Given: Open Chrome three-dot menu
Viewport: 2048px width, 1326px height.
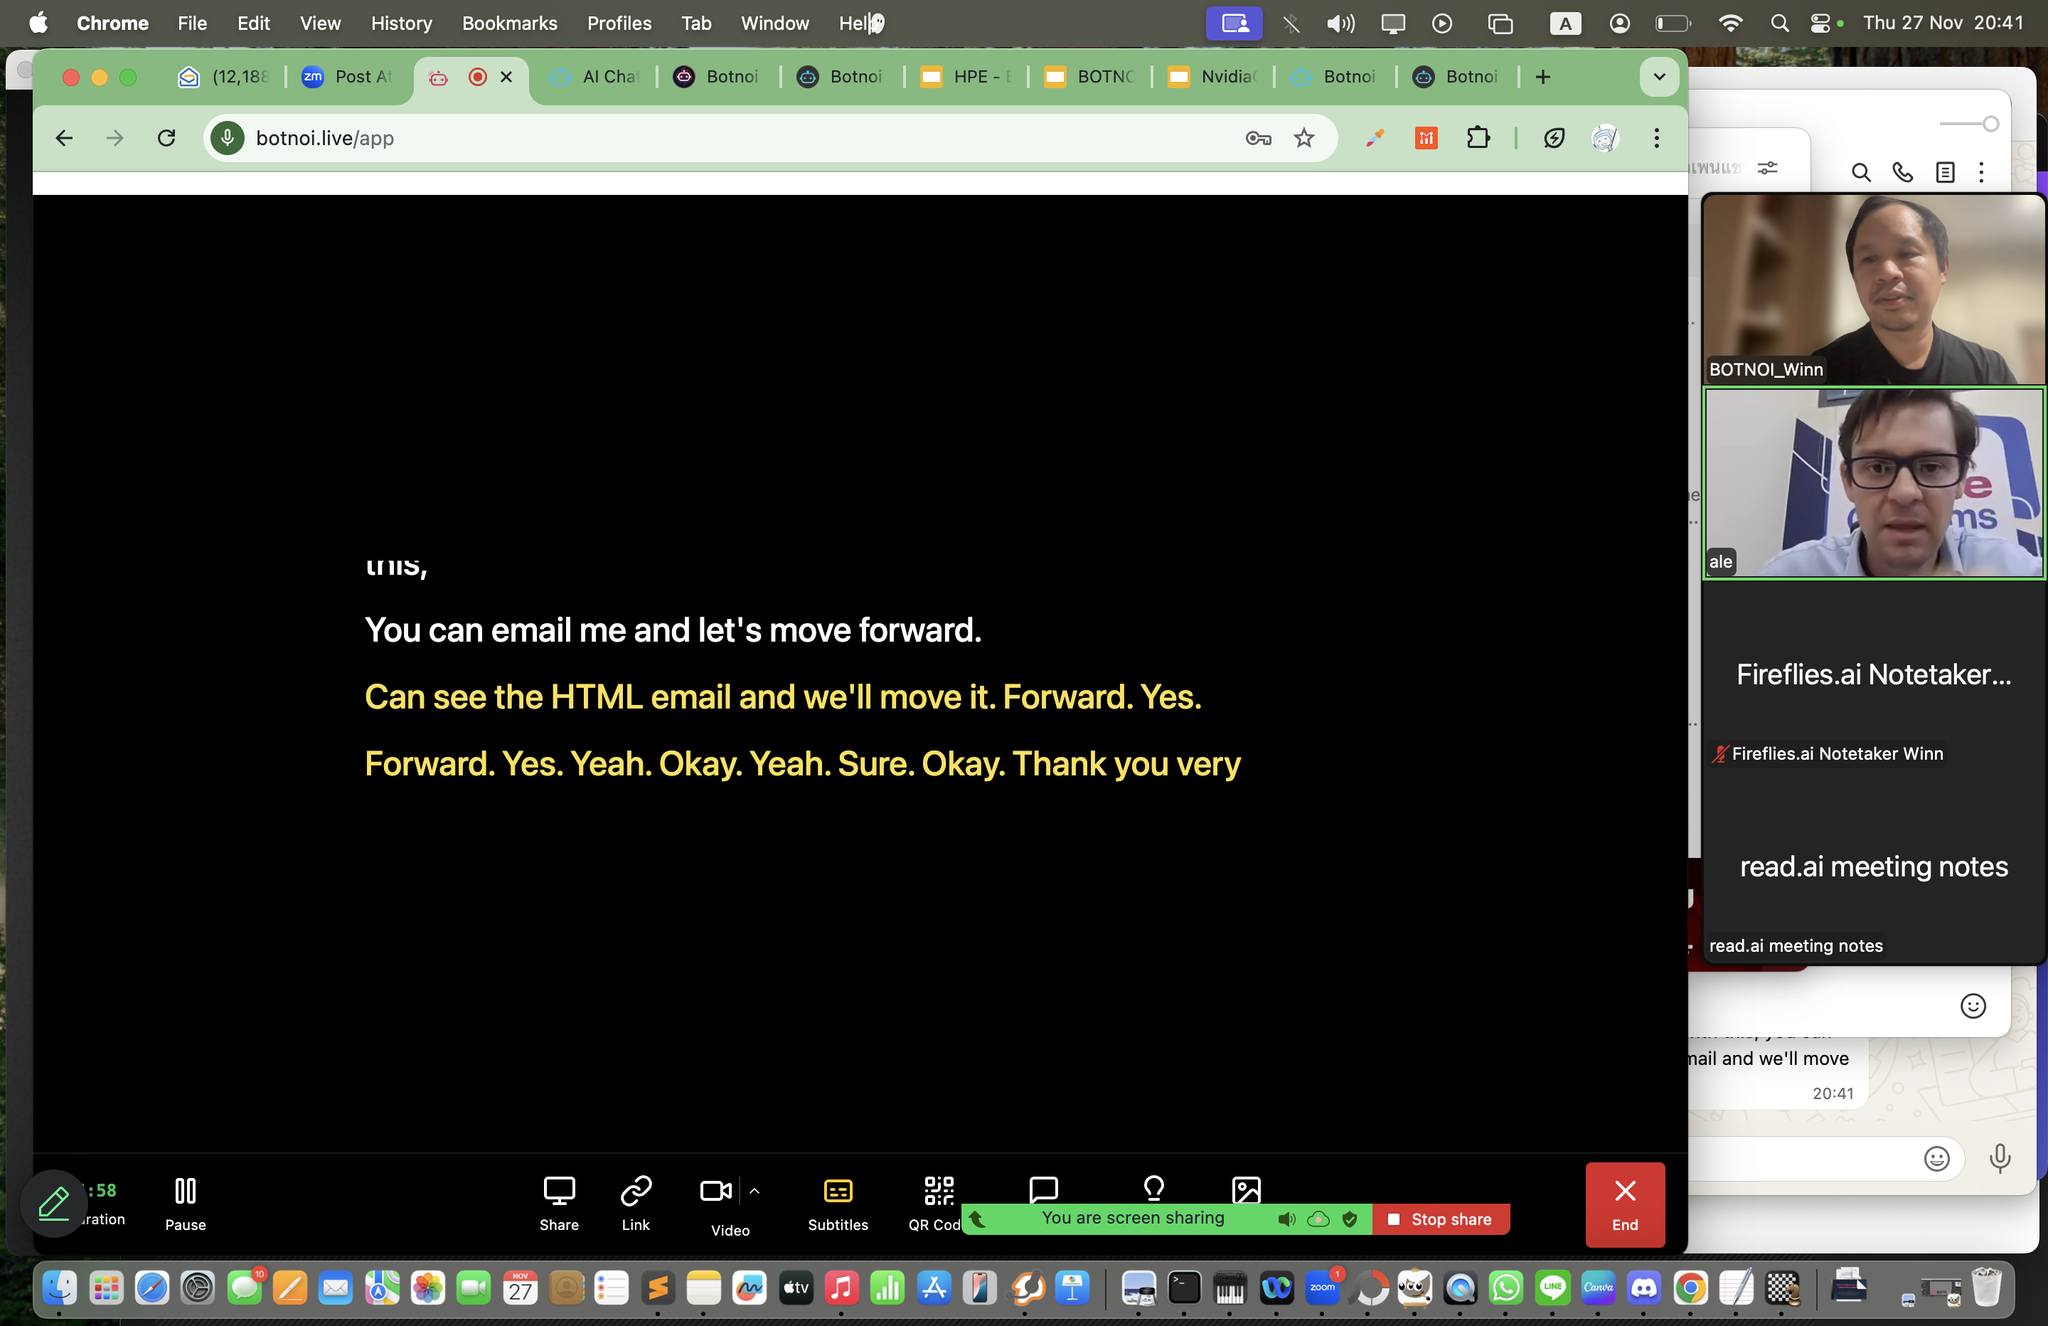Looking at the screenshot, I should pos(1657,138).
